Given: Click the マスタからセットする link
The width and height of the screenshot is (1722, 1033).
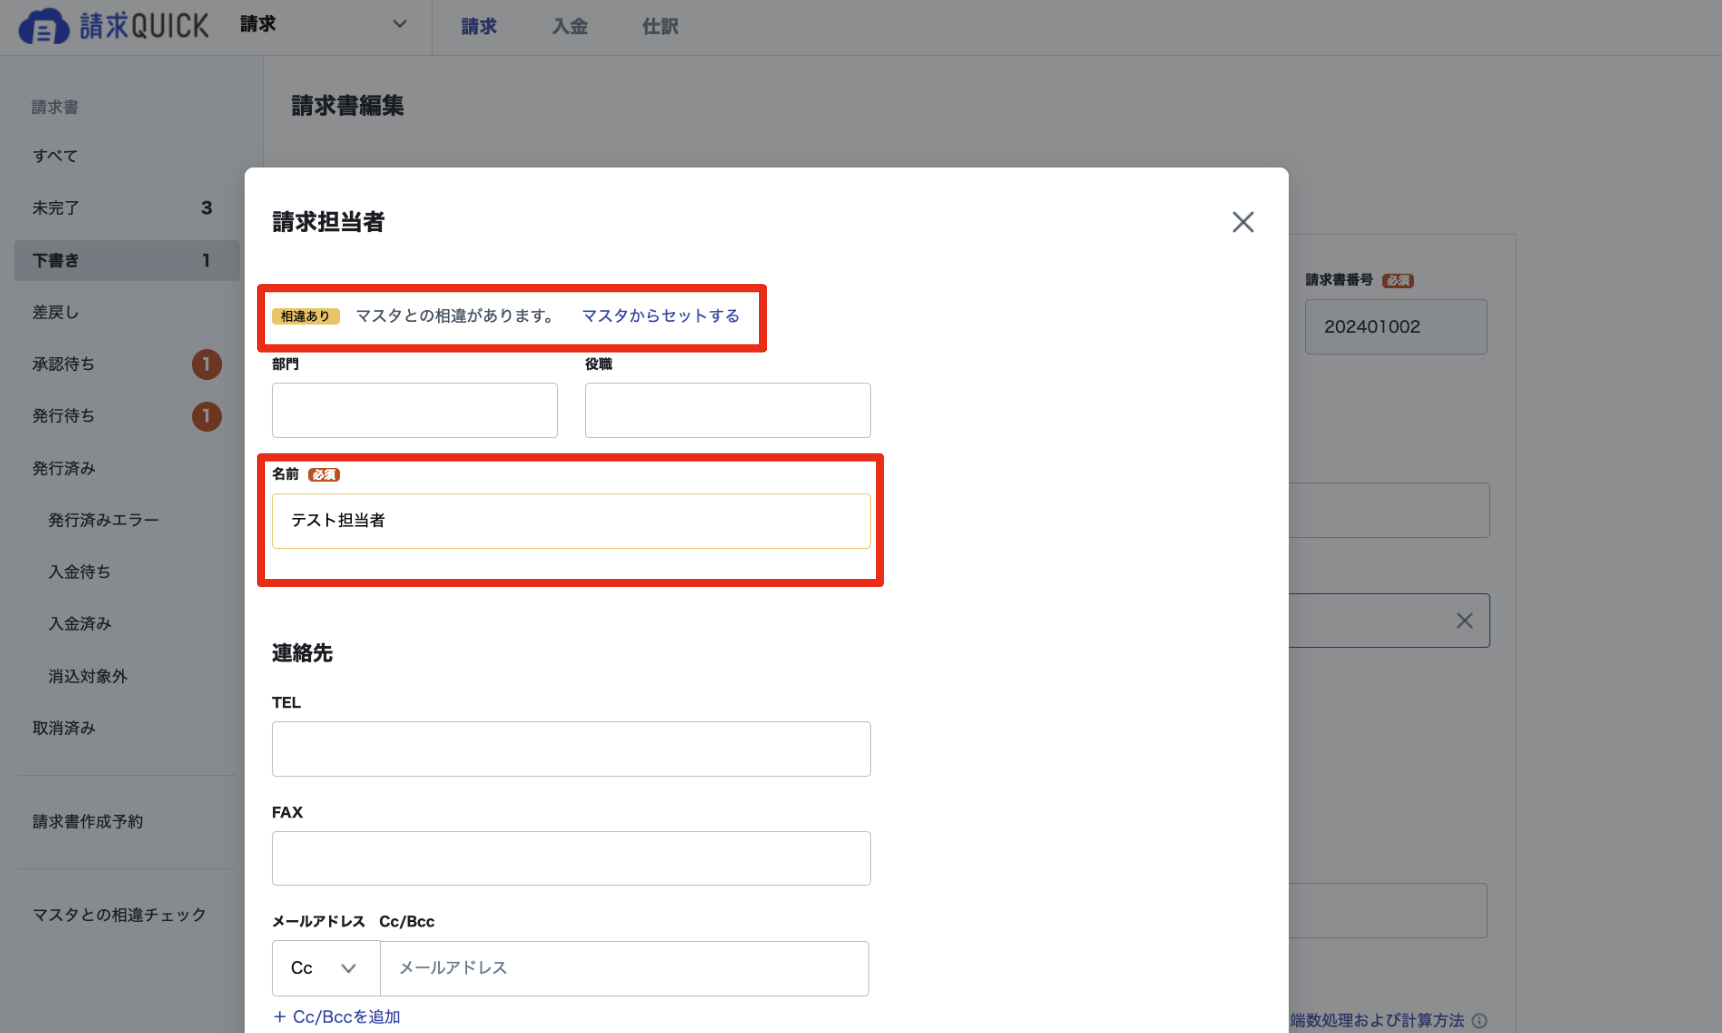Looking at the screenshot, I should coord(661,316).
